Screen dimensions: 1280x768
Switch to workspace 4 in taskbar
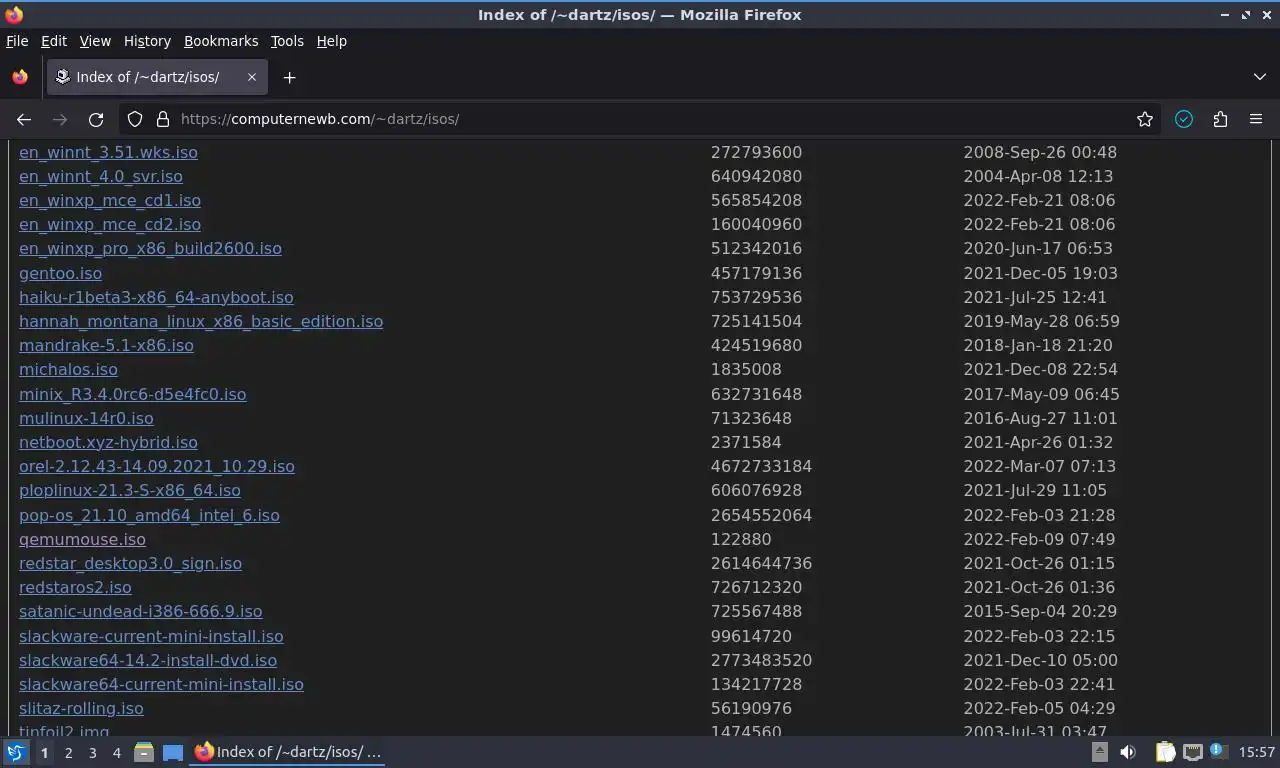117,752
